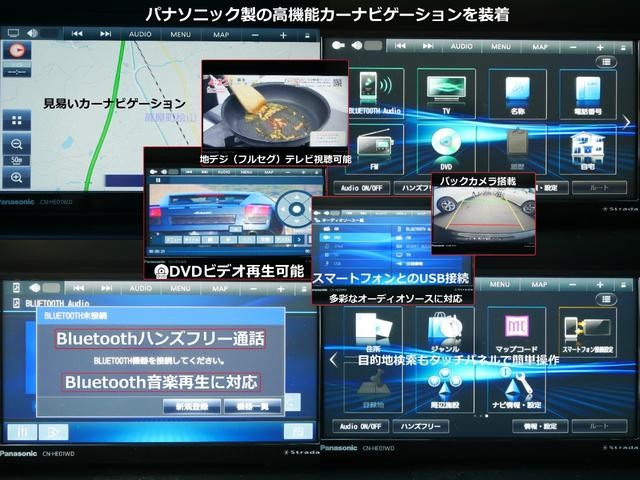640x480 pixels.
Task: Open 名称 name search icon
Action: pyautogui.click(x=517, y=94)
